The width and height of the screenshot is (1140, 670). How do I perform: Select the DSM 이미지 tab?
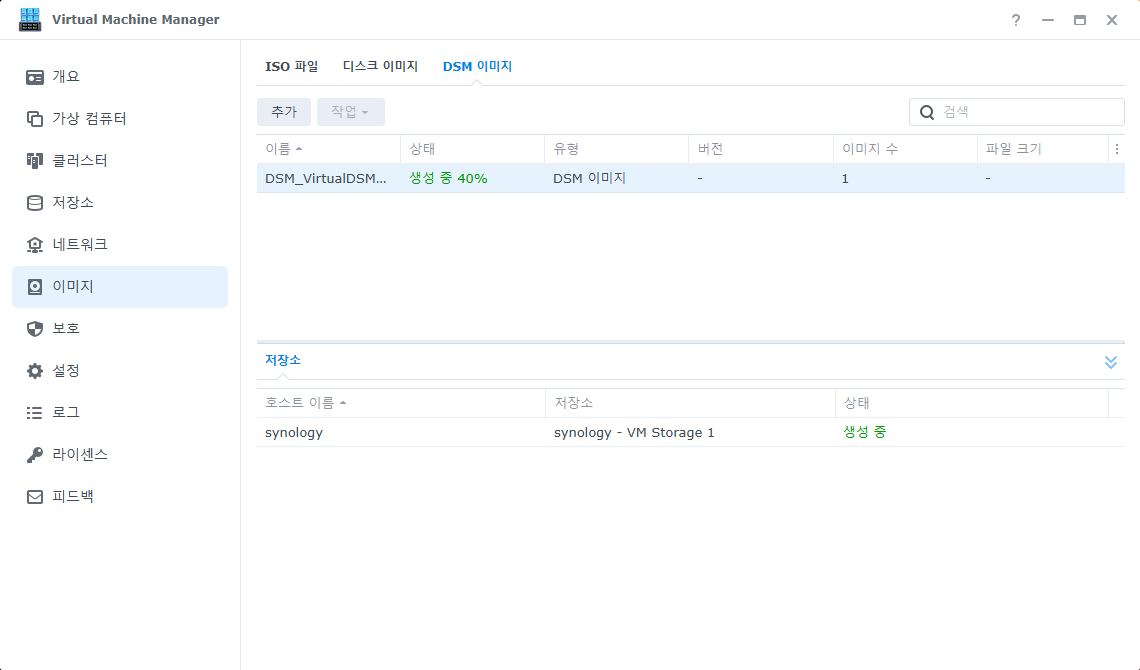477,66
